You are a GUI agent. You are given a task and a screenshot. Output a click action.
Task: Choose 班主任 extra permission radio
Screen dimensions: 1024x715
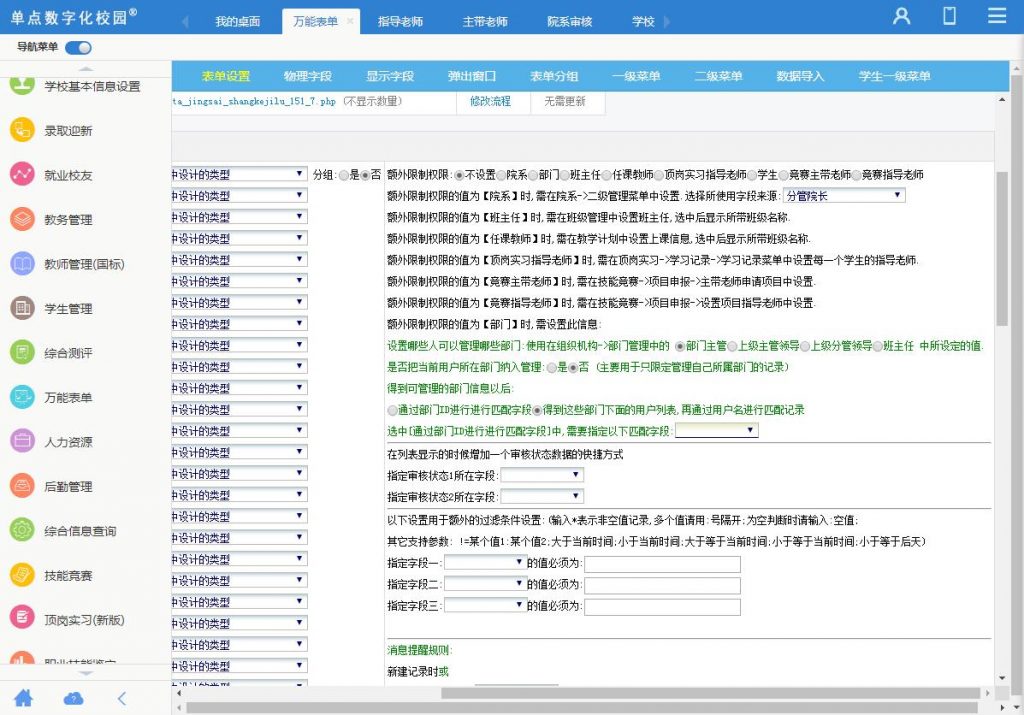coord(564,175)
